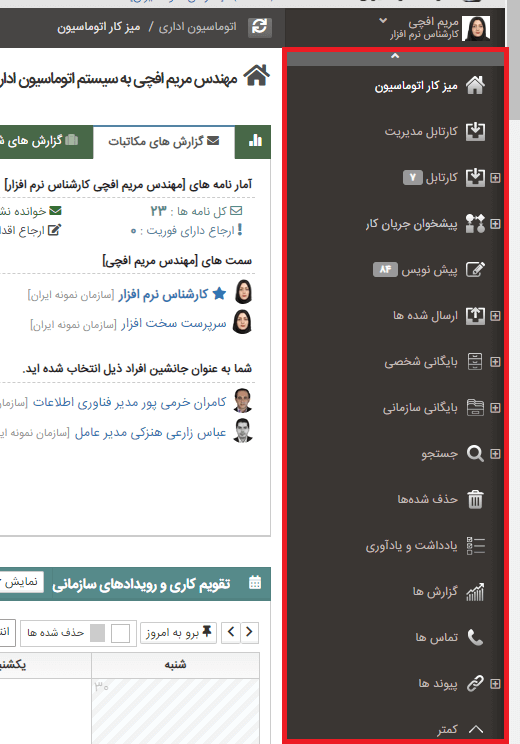Select حذف شده‌ها menu item text

pos(427,499)
